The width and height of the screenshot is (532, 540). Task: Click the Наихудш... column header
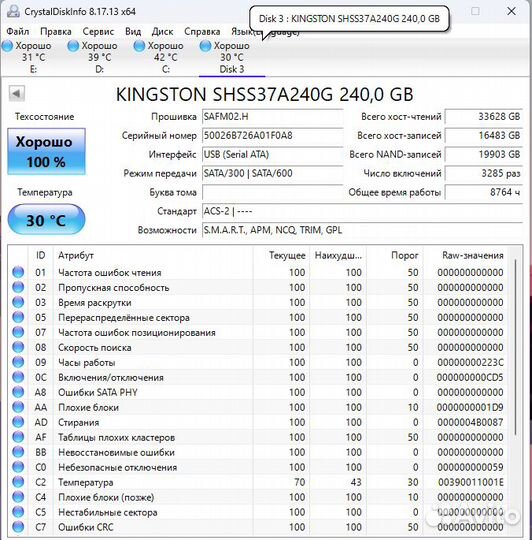[x=338, y=256]
